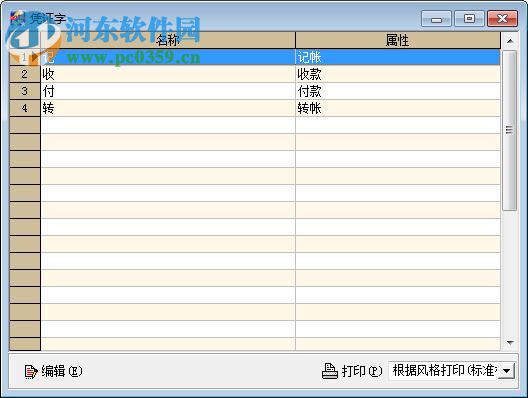Viewport: 528px width, 398px height.
Task: Select row header number 2
Action: point(25,74)
